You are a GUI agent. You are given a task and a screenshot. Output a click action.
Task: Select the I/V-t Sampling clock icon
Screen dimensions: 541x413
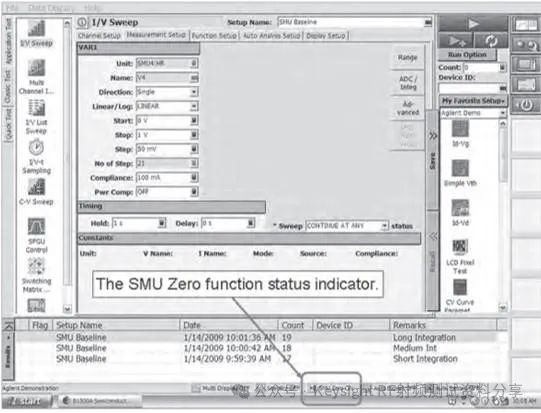coord(36,148)
